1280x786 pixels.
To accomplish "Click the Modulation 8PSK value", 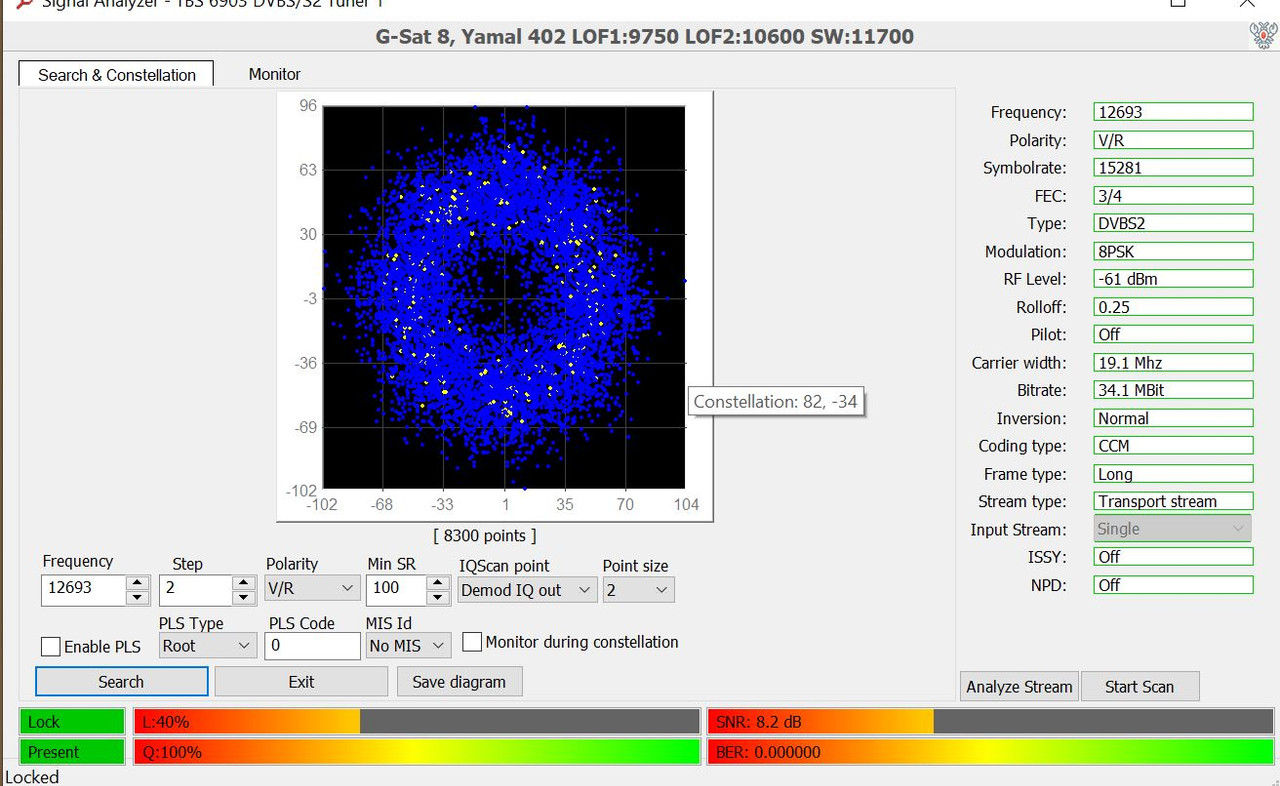I will point(1172,251).
